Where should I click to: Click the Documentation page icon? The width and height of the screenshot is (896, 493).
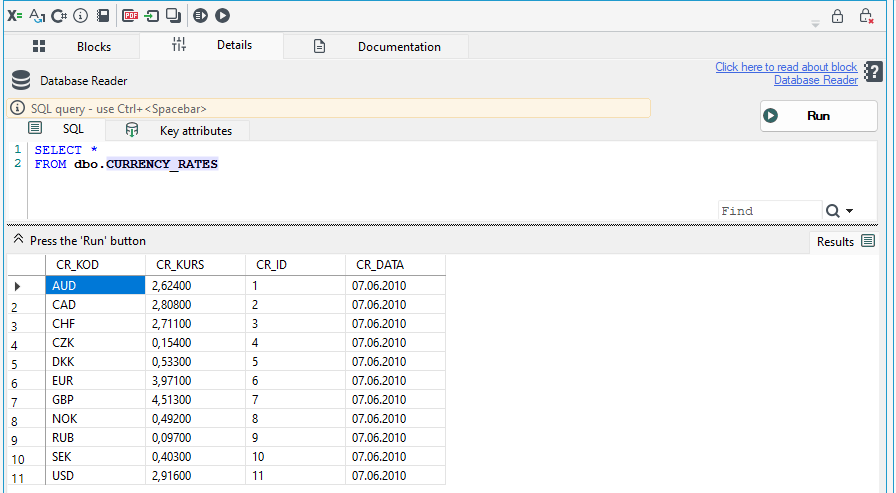(319, 46)
